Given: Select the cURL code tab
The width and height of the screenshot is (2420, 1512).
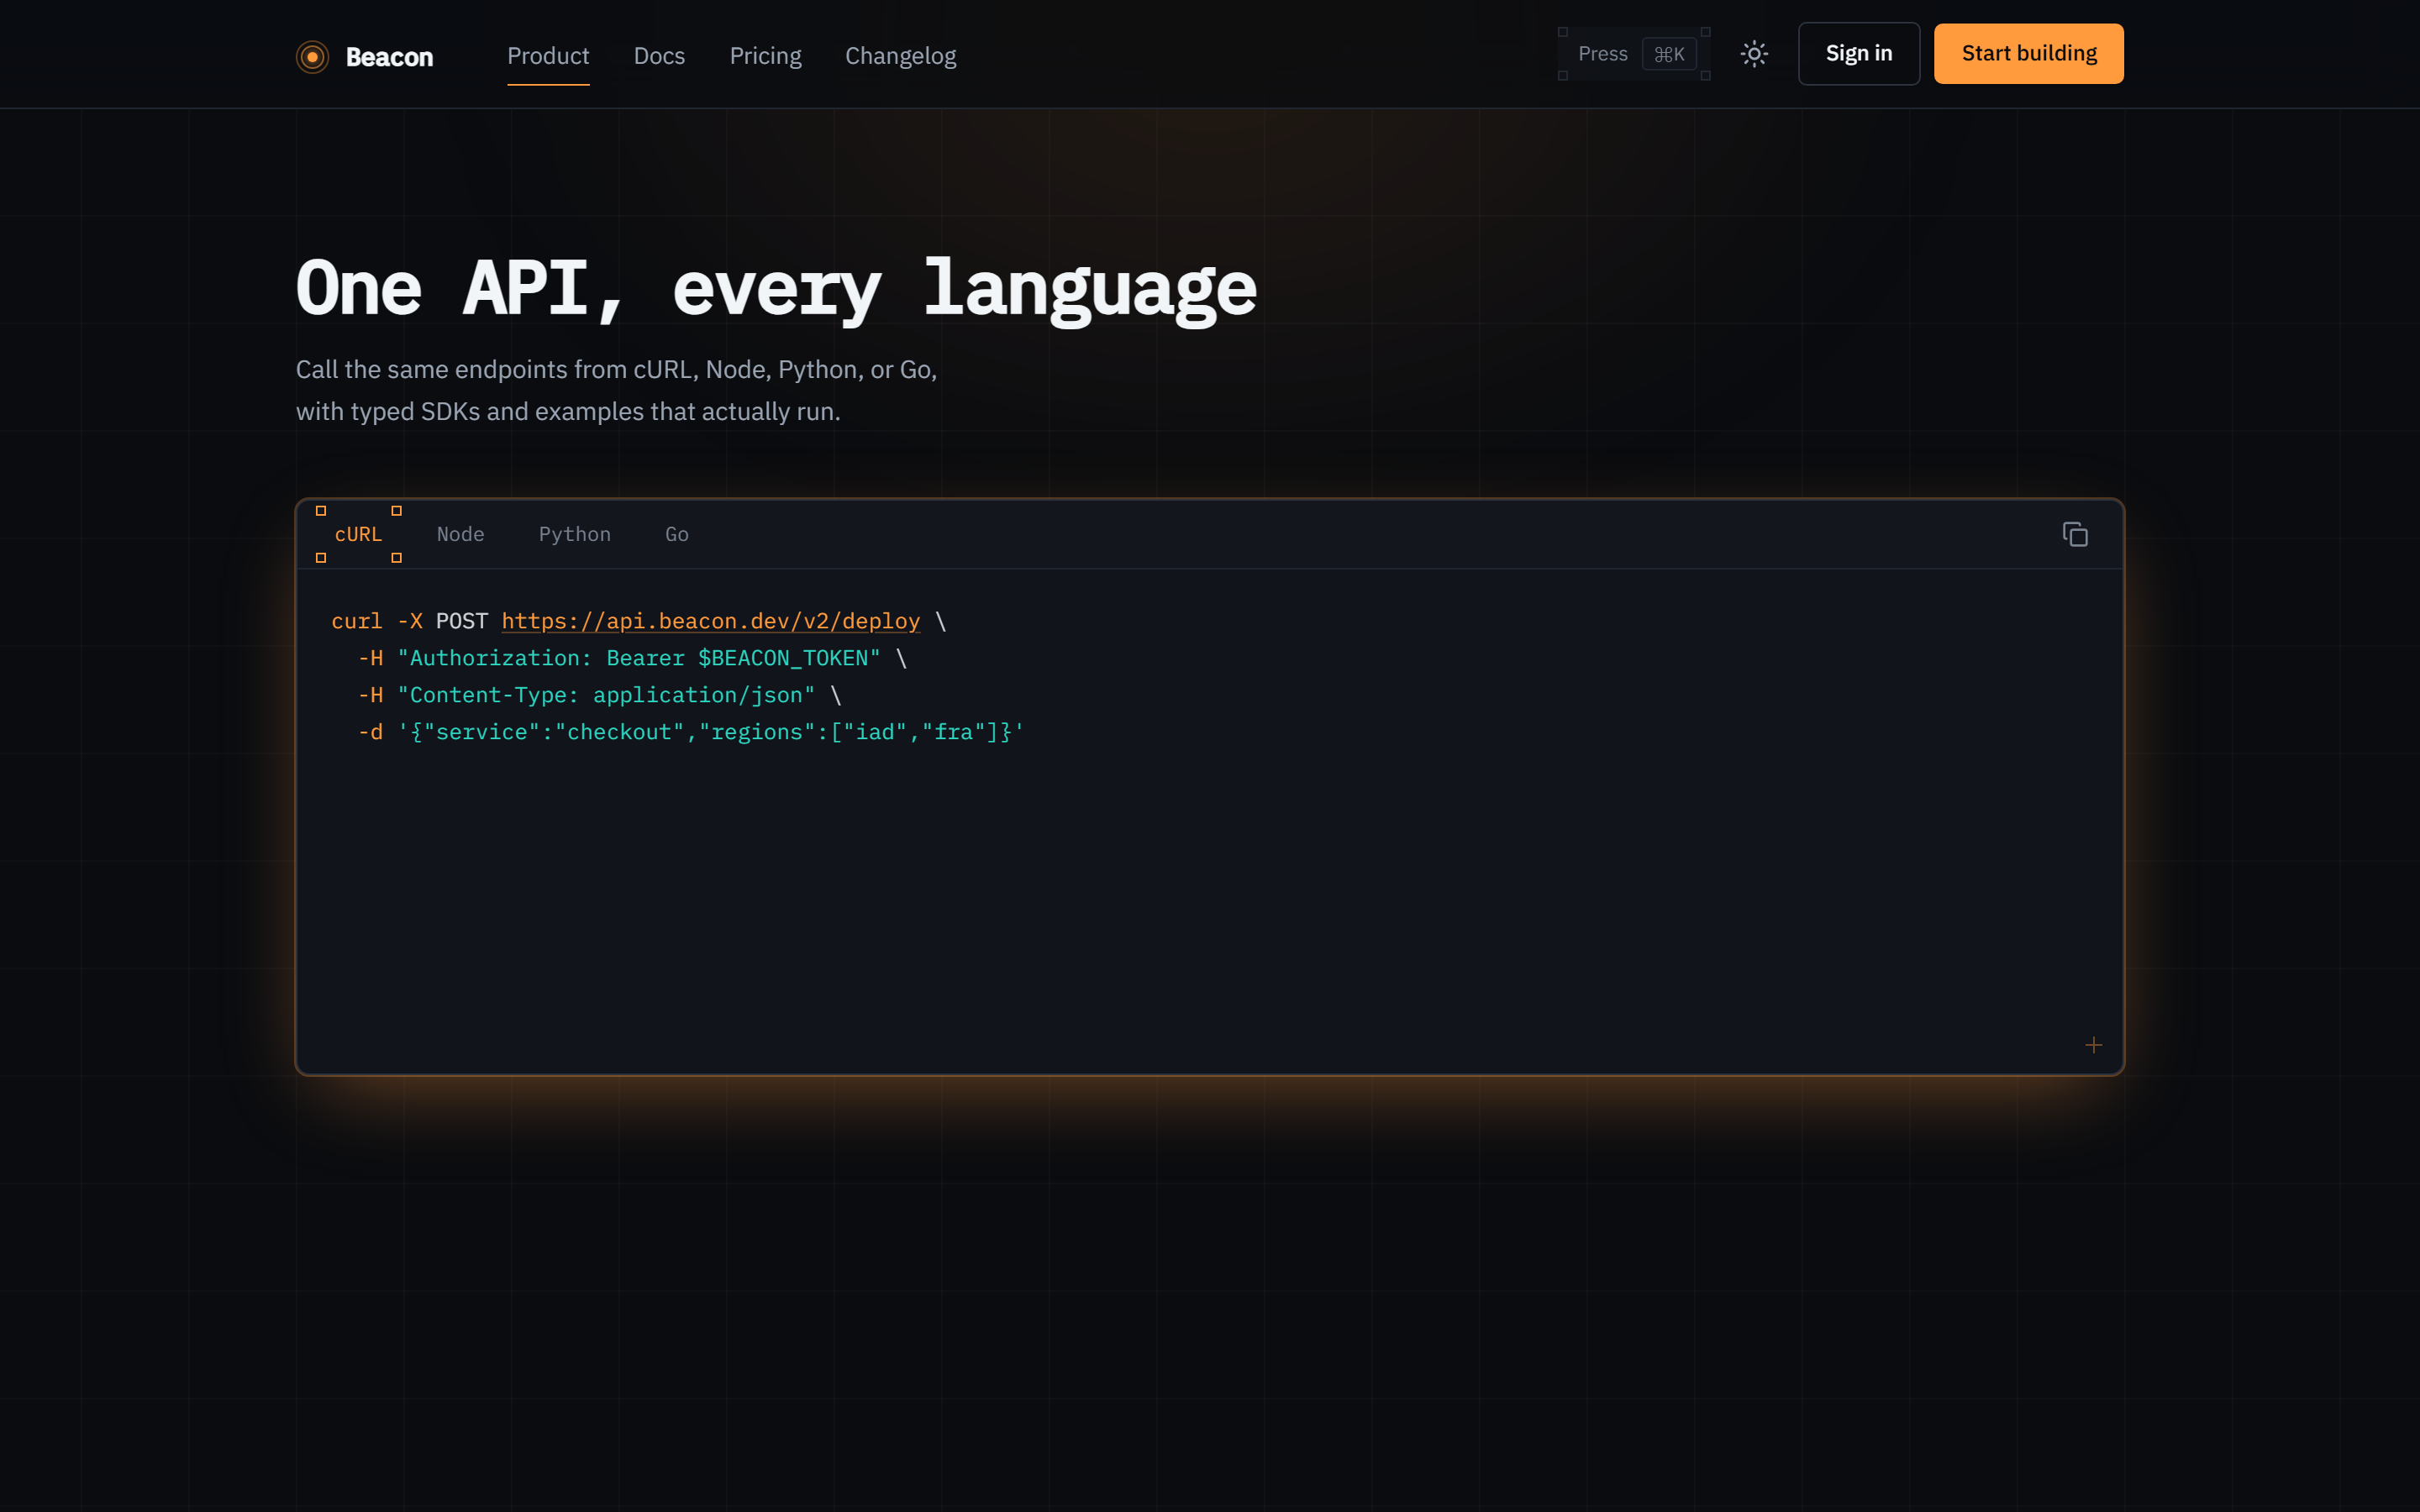Looking at the screenshot, I should pyautogui.click(x=358, y=534).
